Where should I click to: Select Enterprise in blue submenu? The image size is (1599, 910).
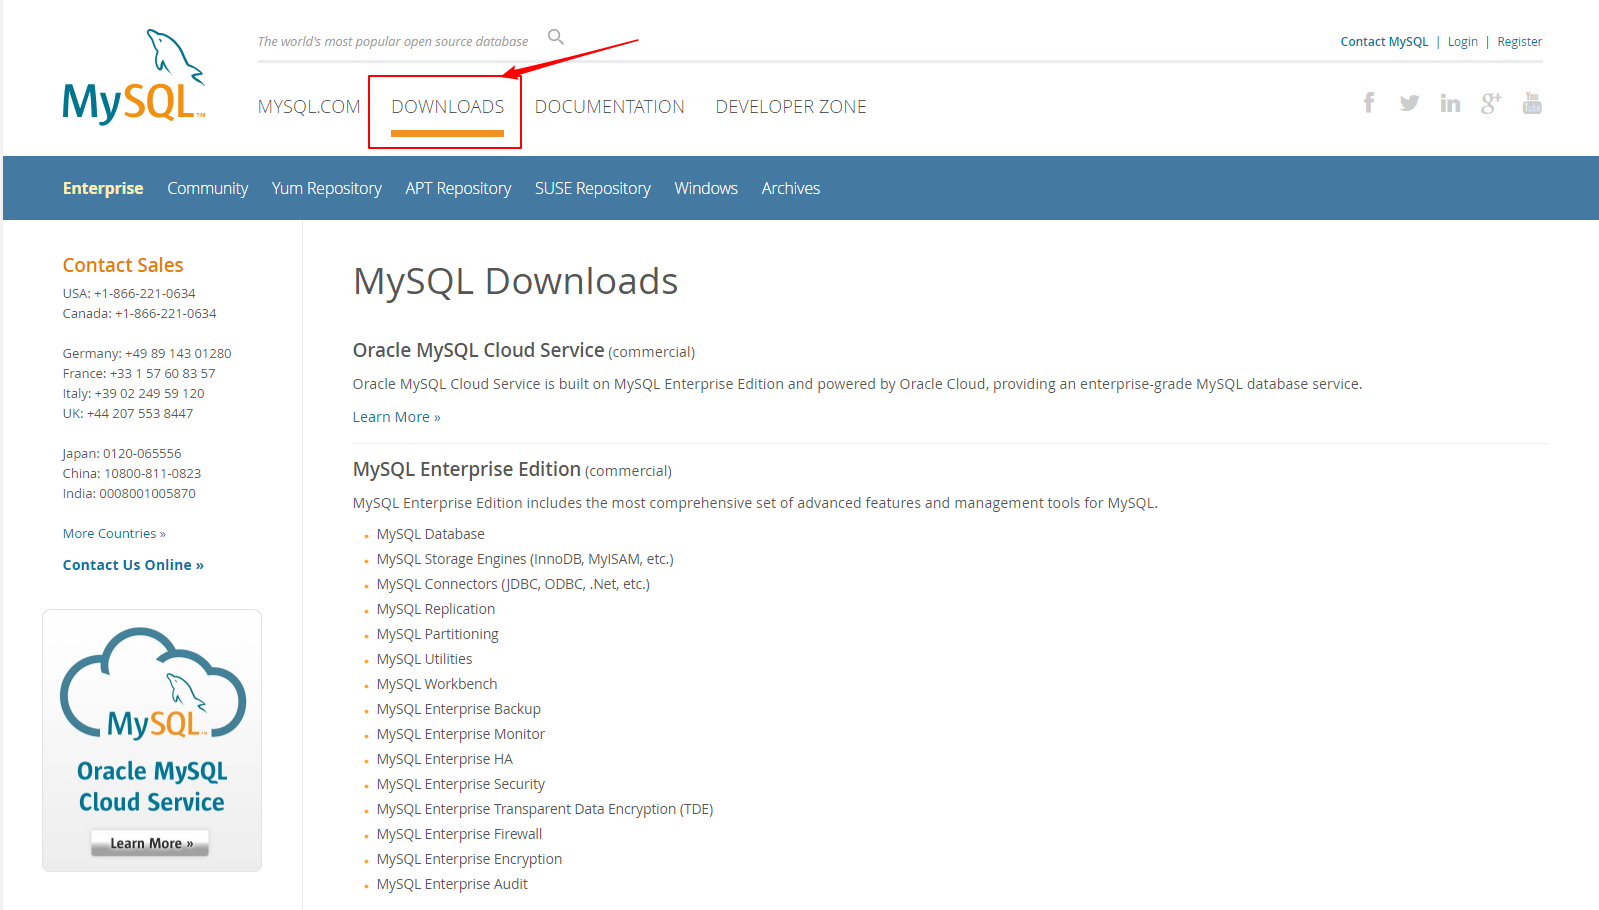(x=103, y=188)
